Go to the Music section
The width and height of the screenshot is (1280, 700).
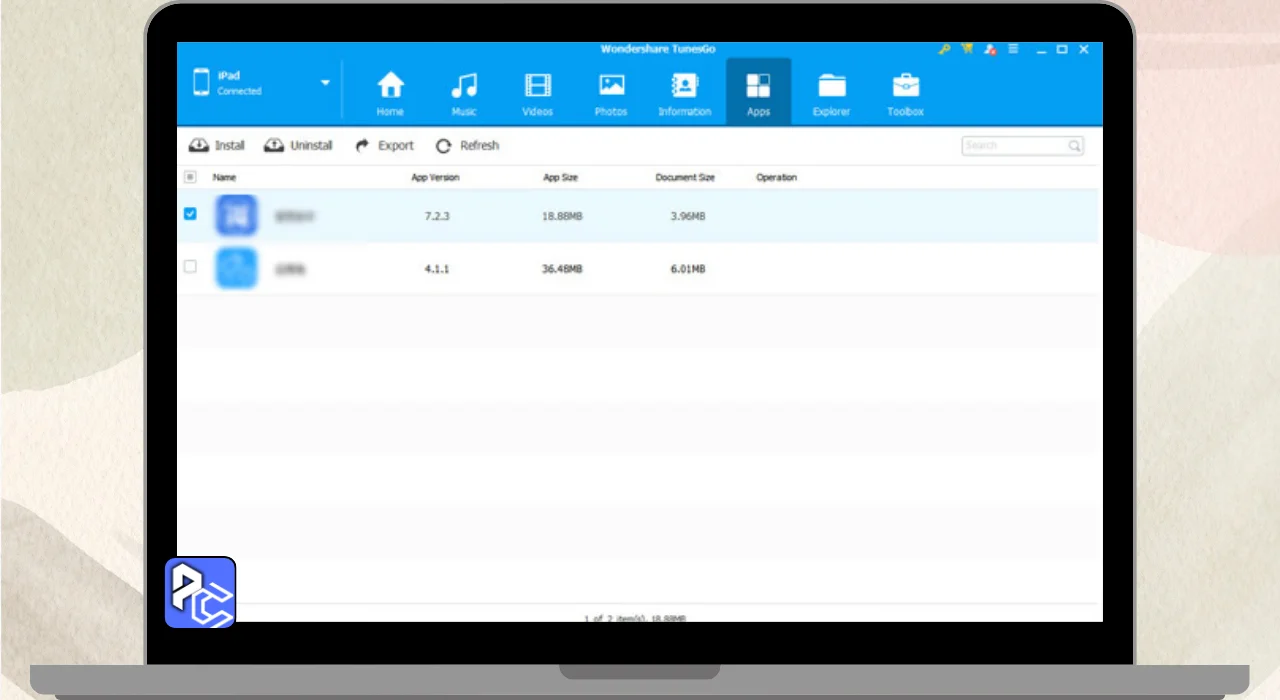point(464,93)
